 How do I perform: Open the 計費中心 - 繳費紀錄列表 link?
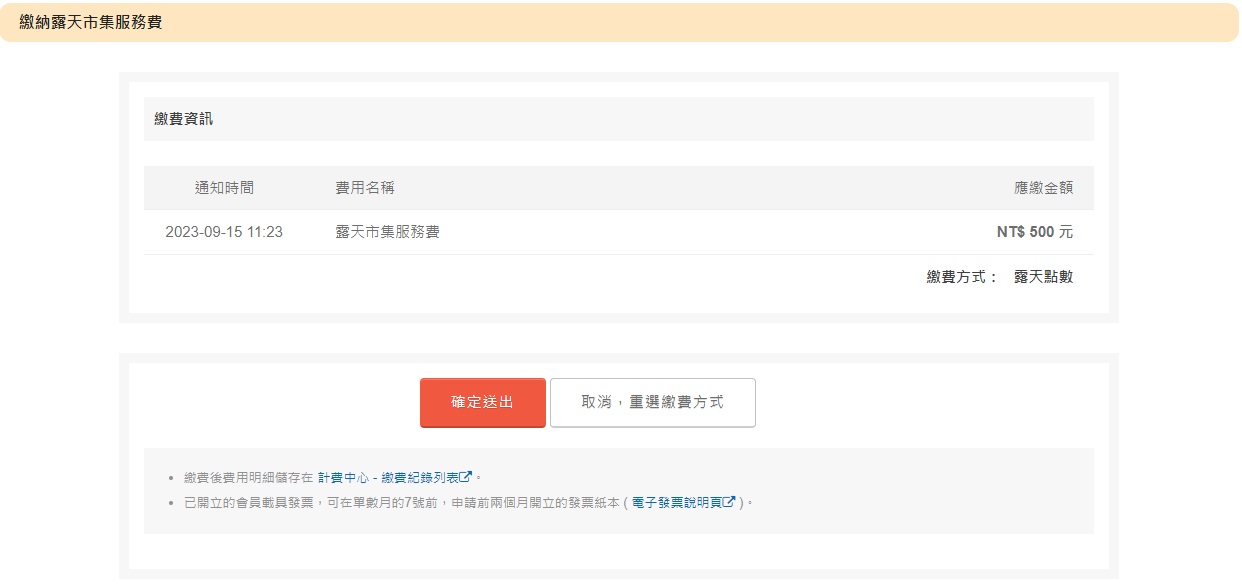pos(389,478)
